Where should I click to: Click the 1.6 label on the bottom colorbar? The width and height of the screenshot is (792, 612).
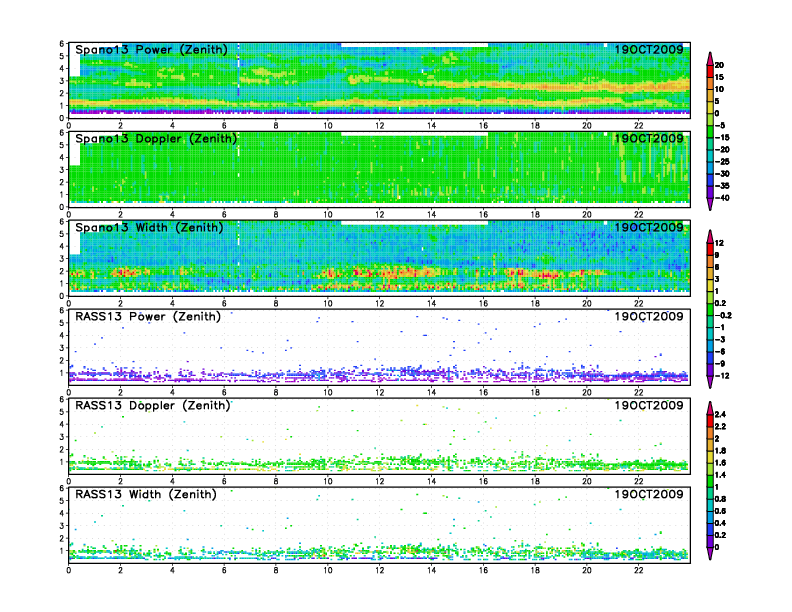(720, 463)
